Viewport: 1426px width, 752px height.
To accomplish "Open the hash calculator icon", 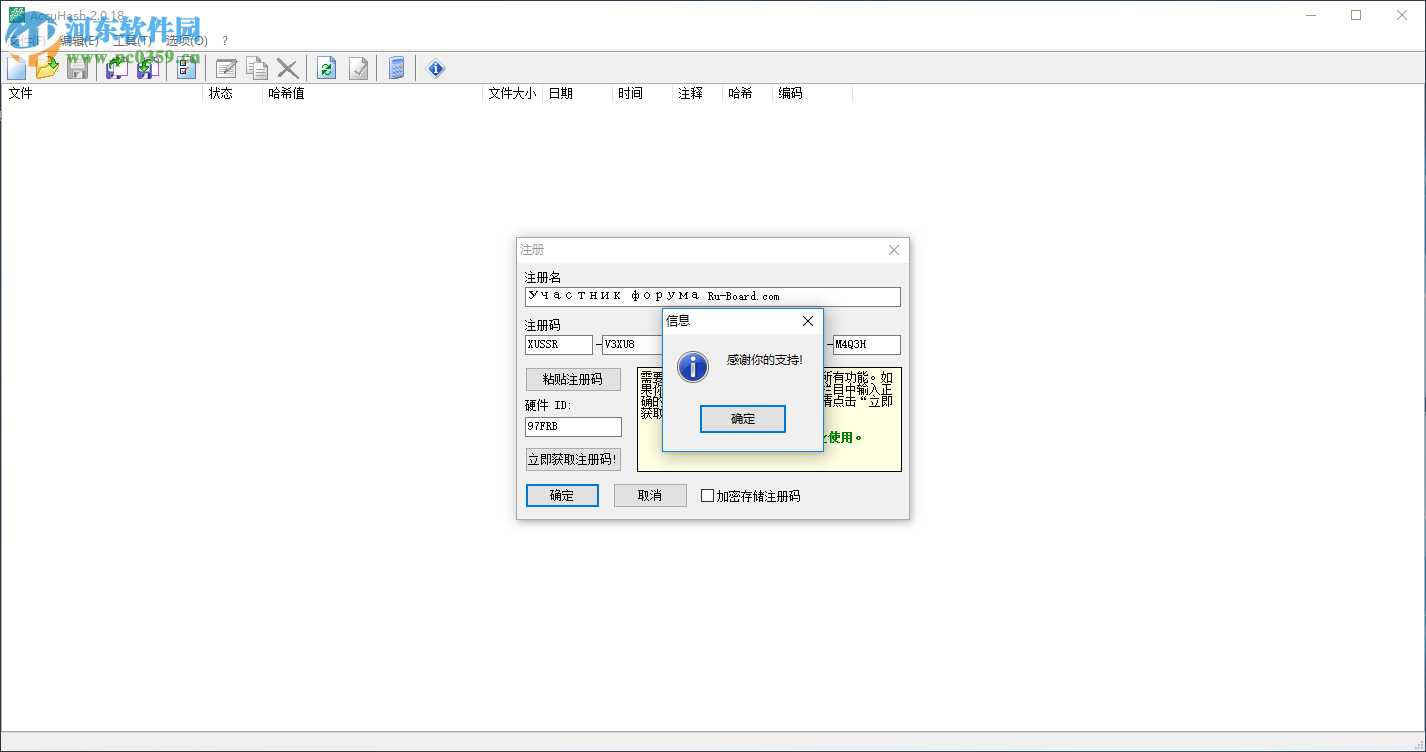I will point(396,68).
